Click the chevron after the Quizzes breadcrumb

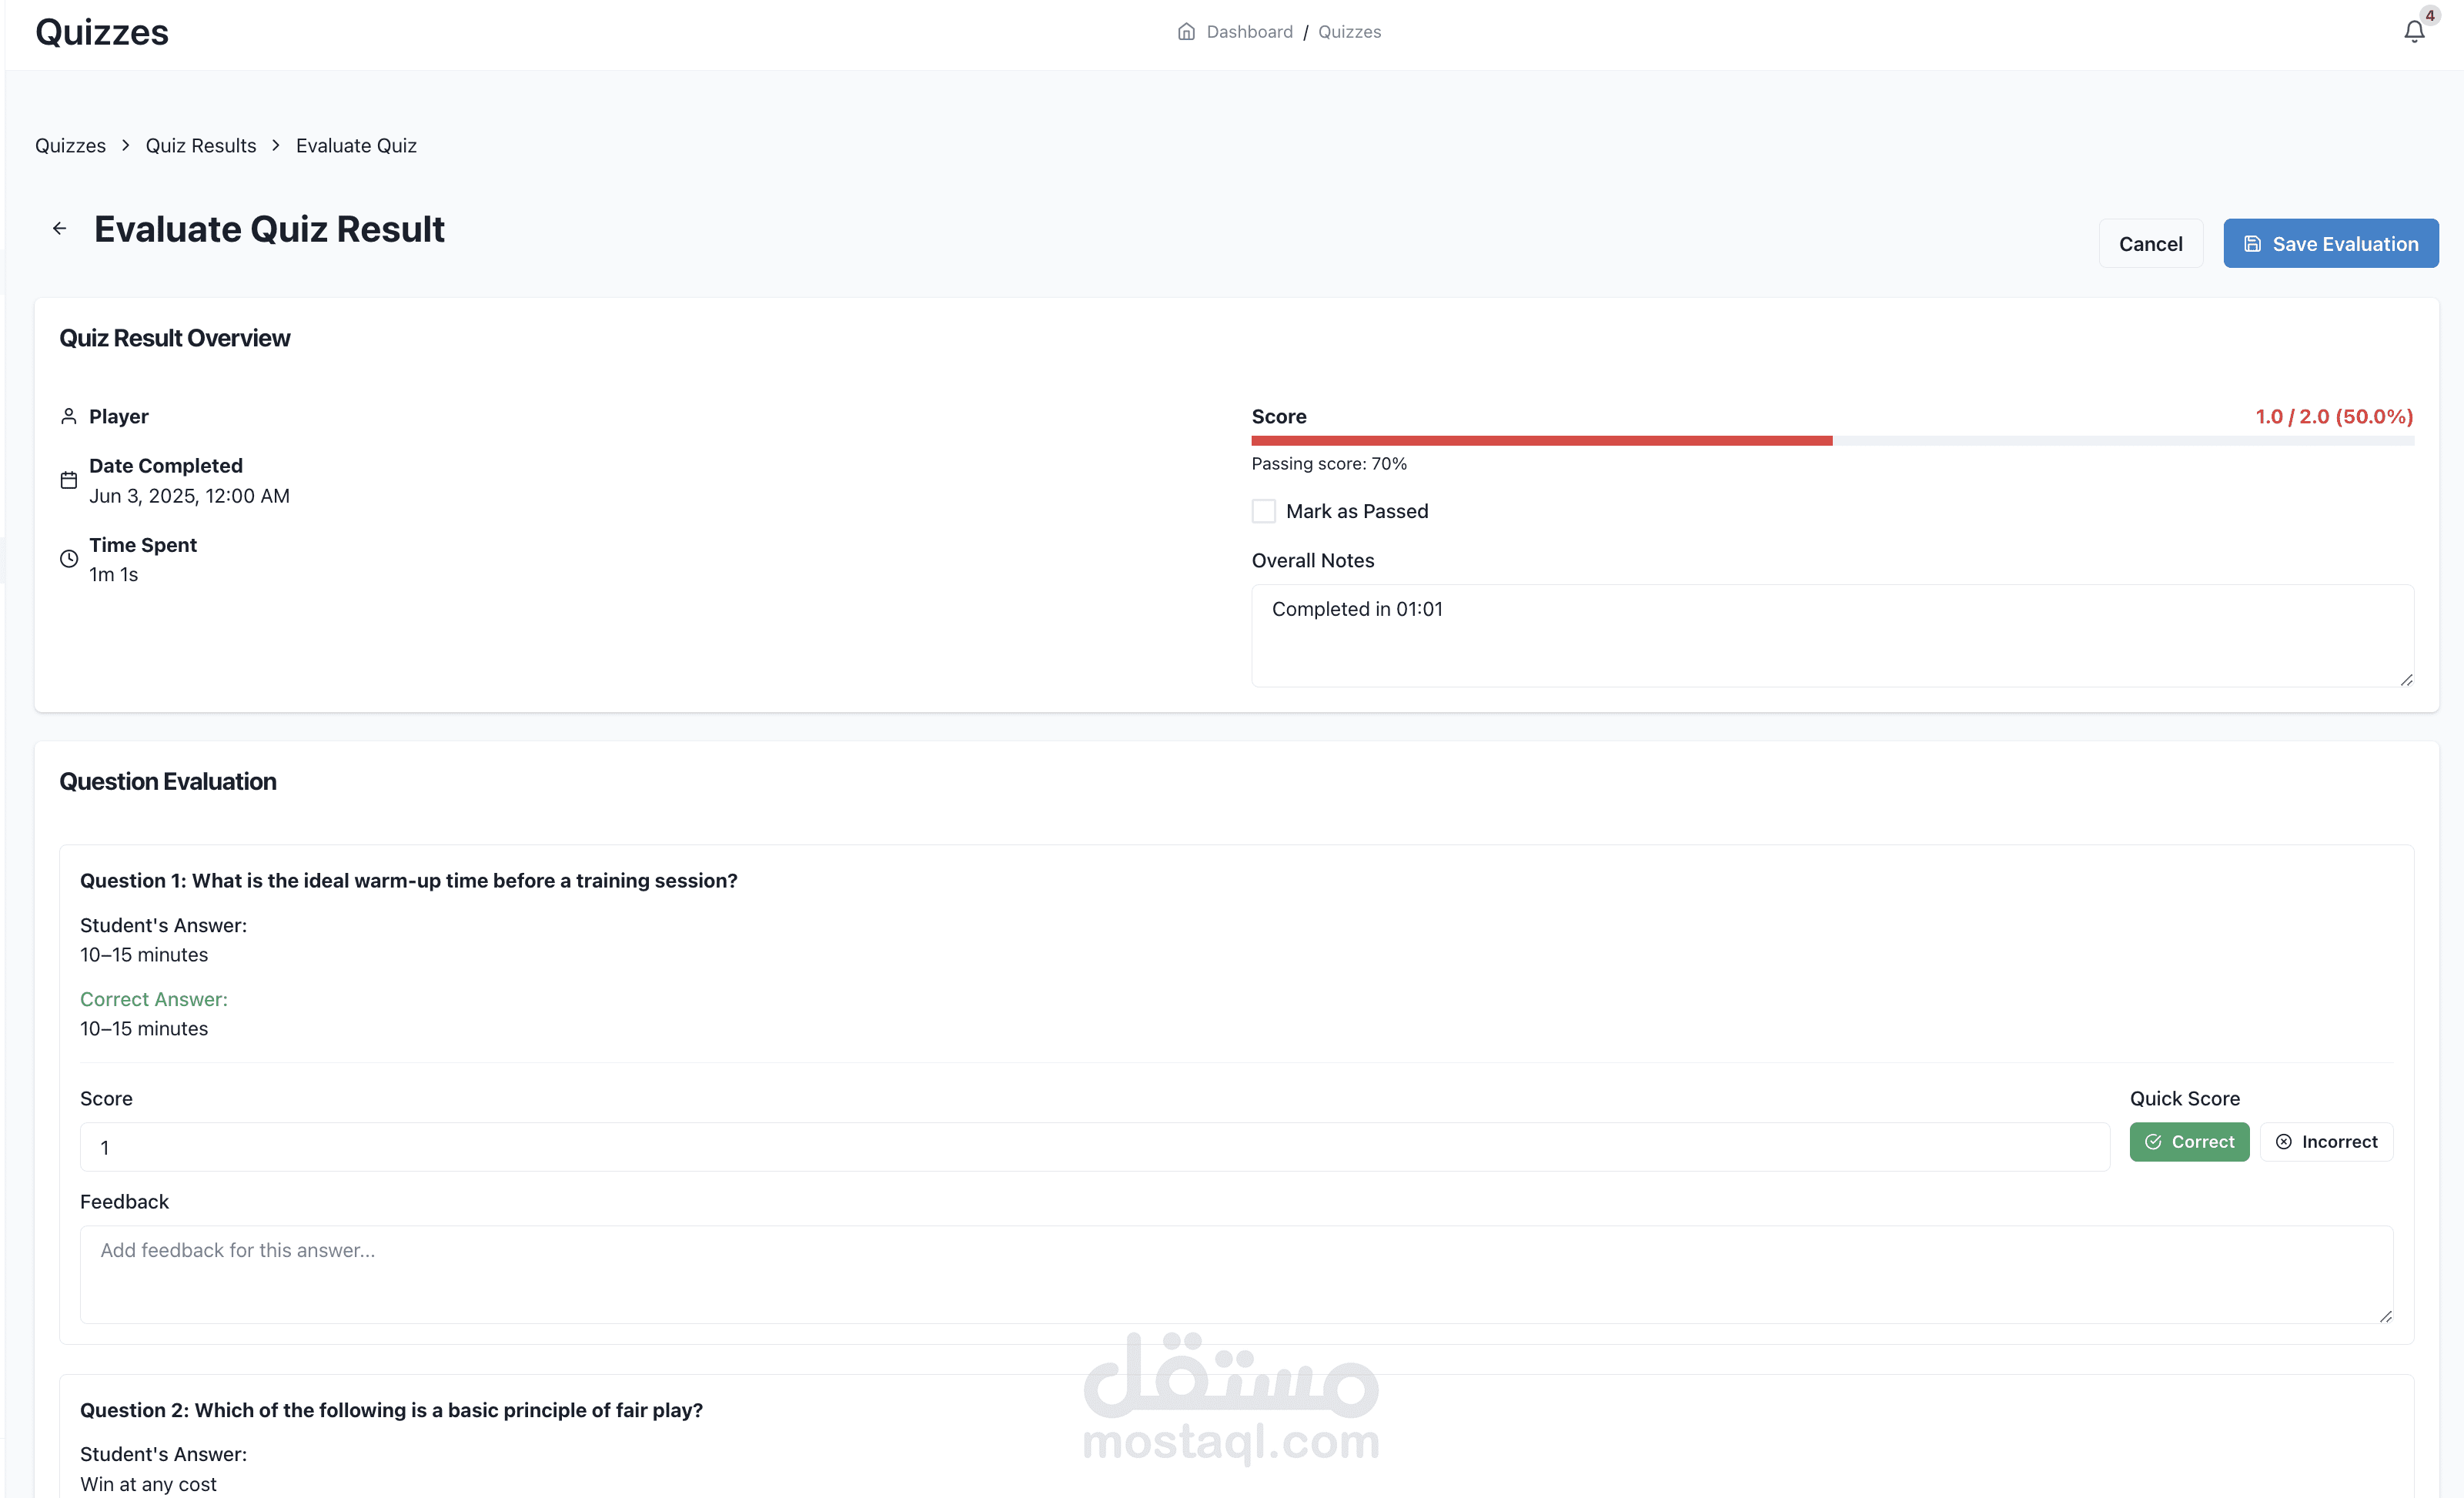point(126,146)
